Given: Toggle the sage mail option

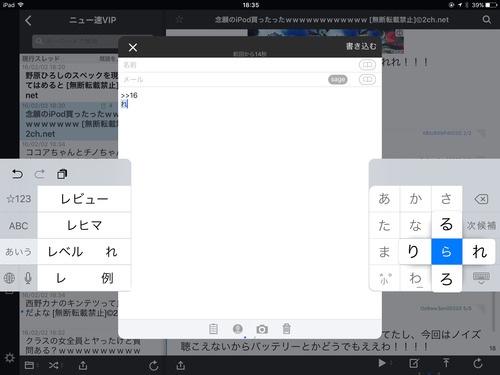Looking at the screenshot, I should coord(338,79).
